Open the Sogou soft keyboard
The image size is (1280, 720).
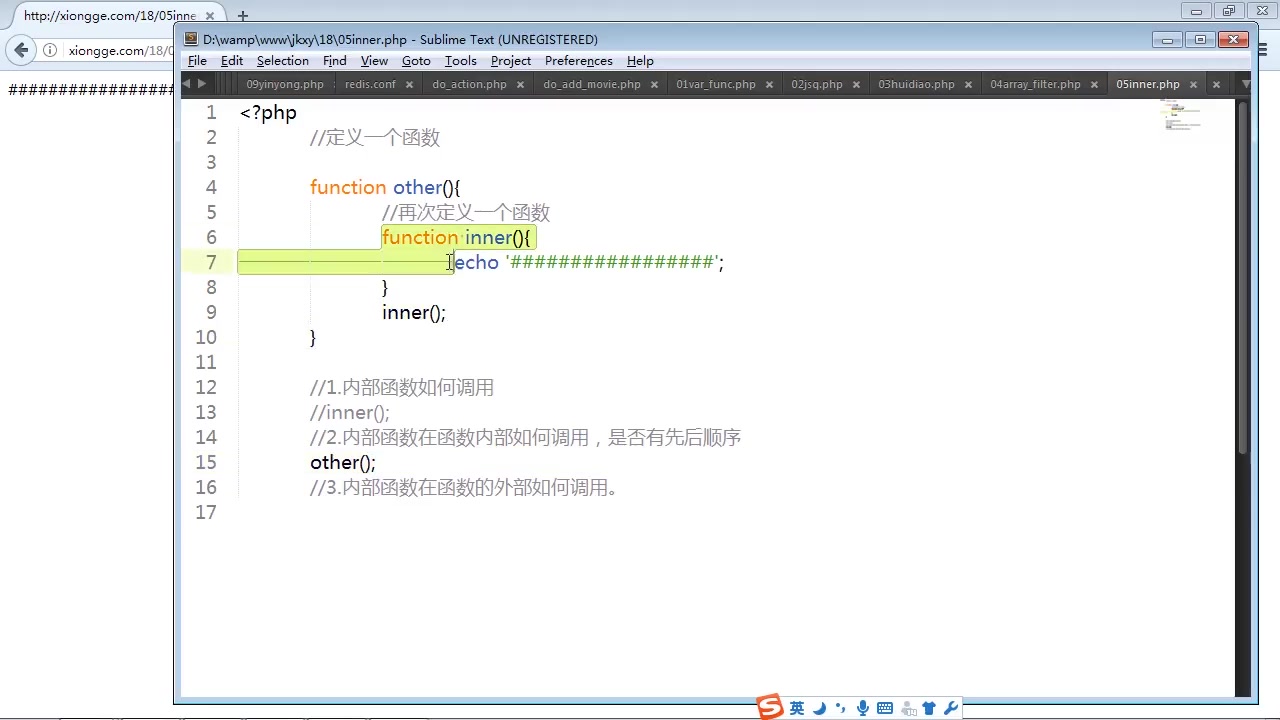pos(884,707)
